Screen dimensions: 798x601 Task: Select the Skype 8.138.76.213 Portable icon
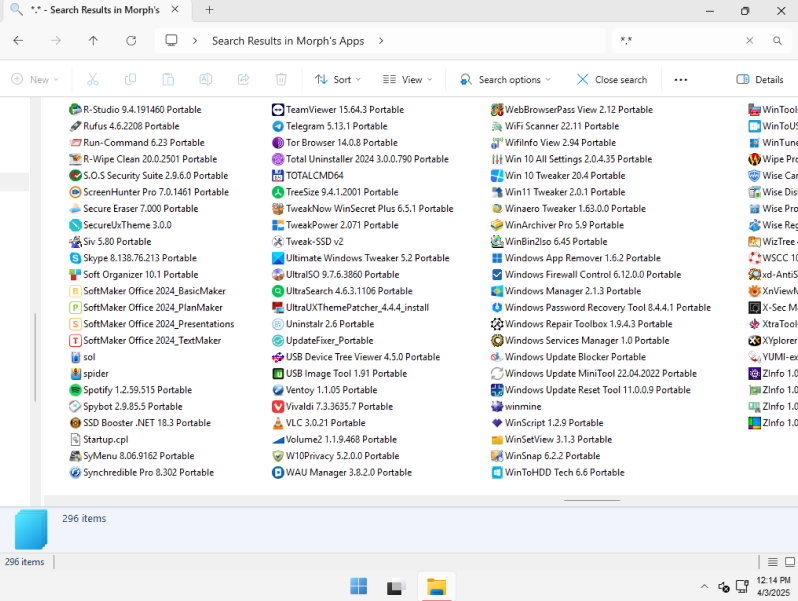[x=75, y=258]
